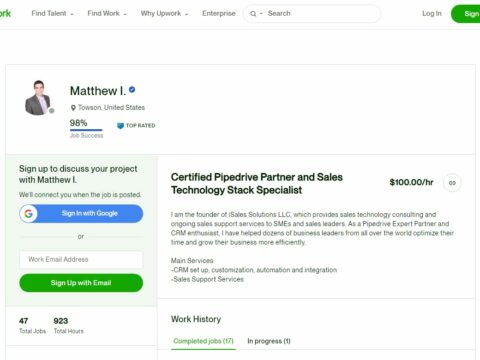Click the Log In link
The height and width of the screenshot is (360, 480).
(432, 13)
